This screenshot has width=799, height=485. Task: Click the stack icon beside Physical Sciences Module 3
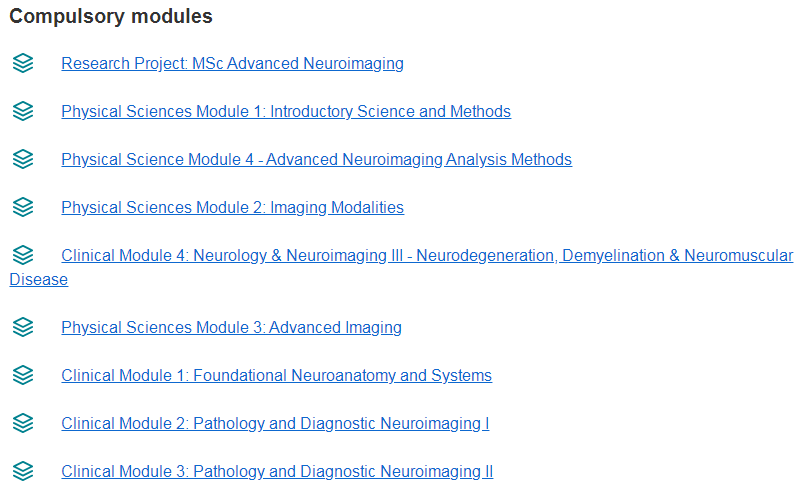coord(23,327)
